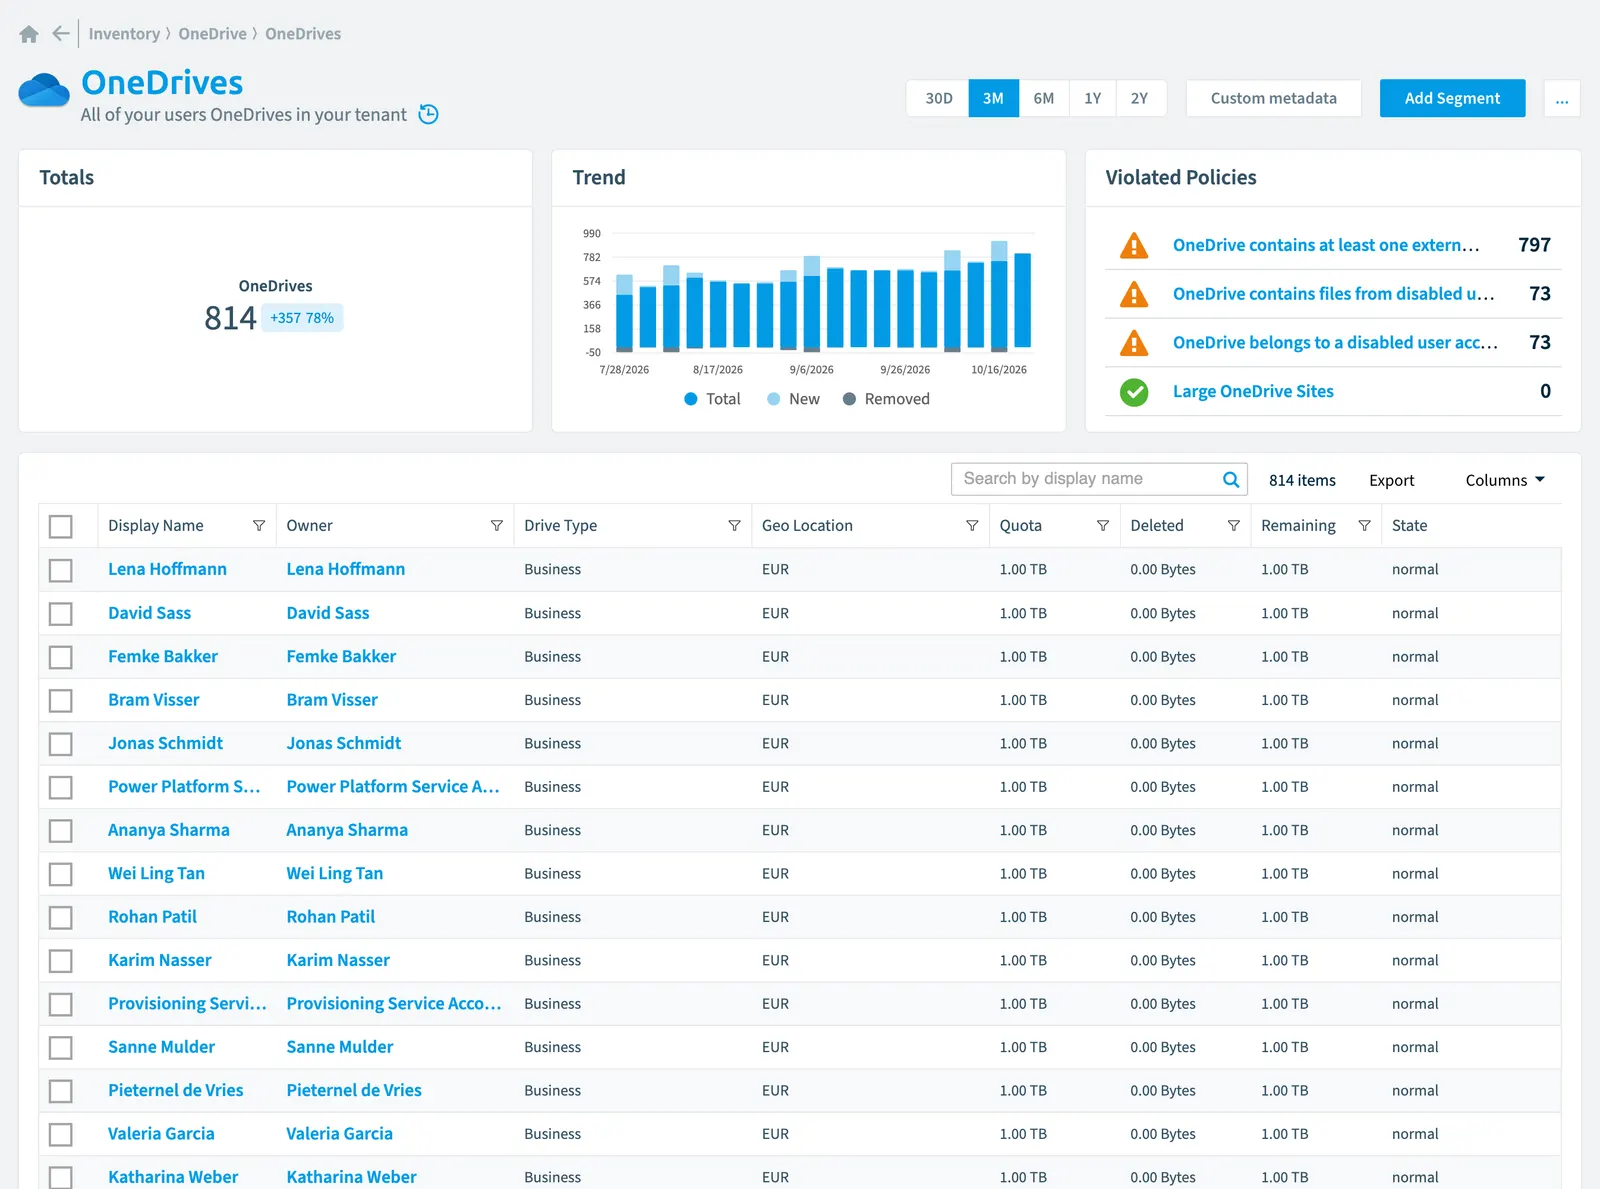Check the select-all header checkbox
Viewport: 1600px width, 1189px height.
coord(61,526)
